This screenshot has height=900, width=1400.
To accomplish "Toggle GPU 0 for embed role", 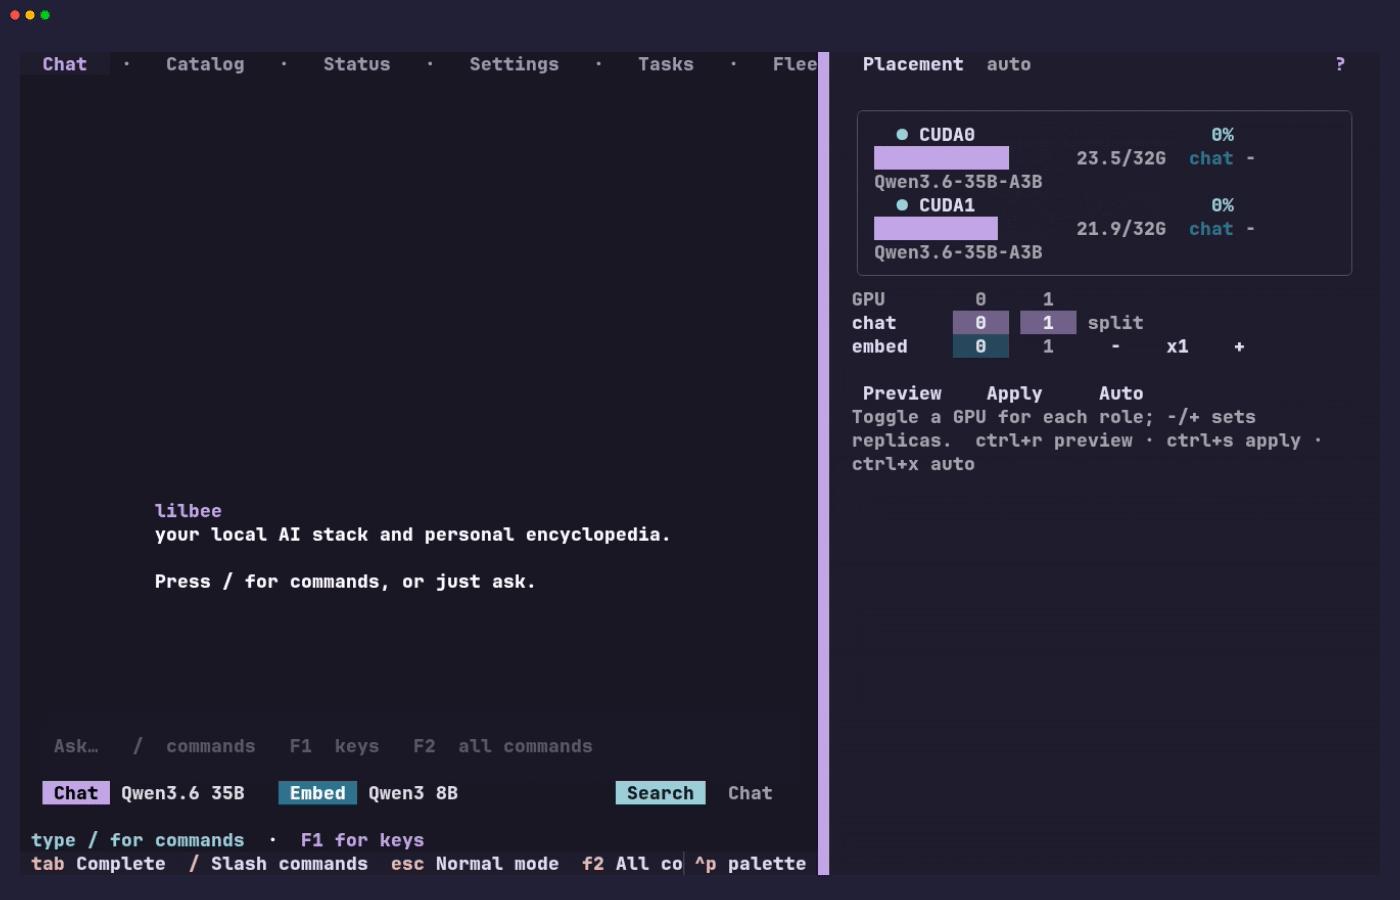I will [980, 347].
